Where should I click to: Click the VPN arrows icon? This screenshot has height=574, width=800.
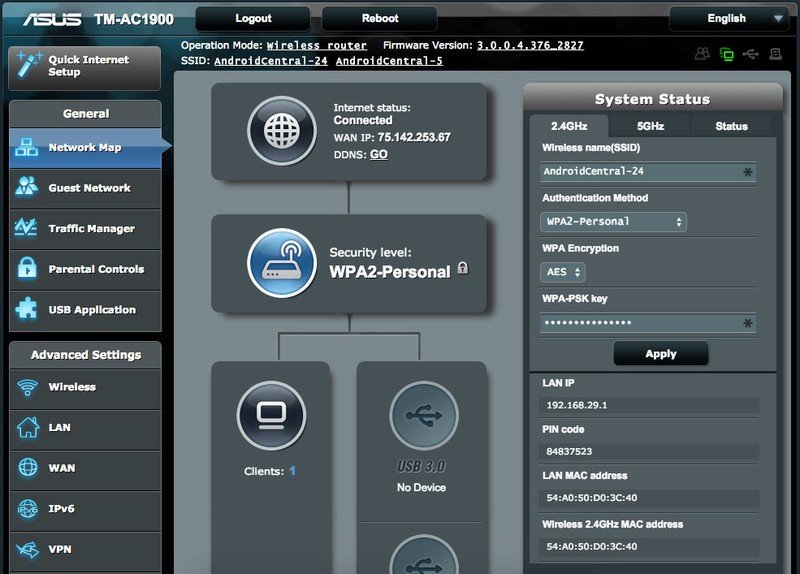28,549
